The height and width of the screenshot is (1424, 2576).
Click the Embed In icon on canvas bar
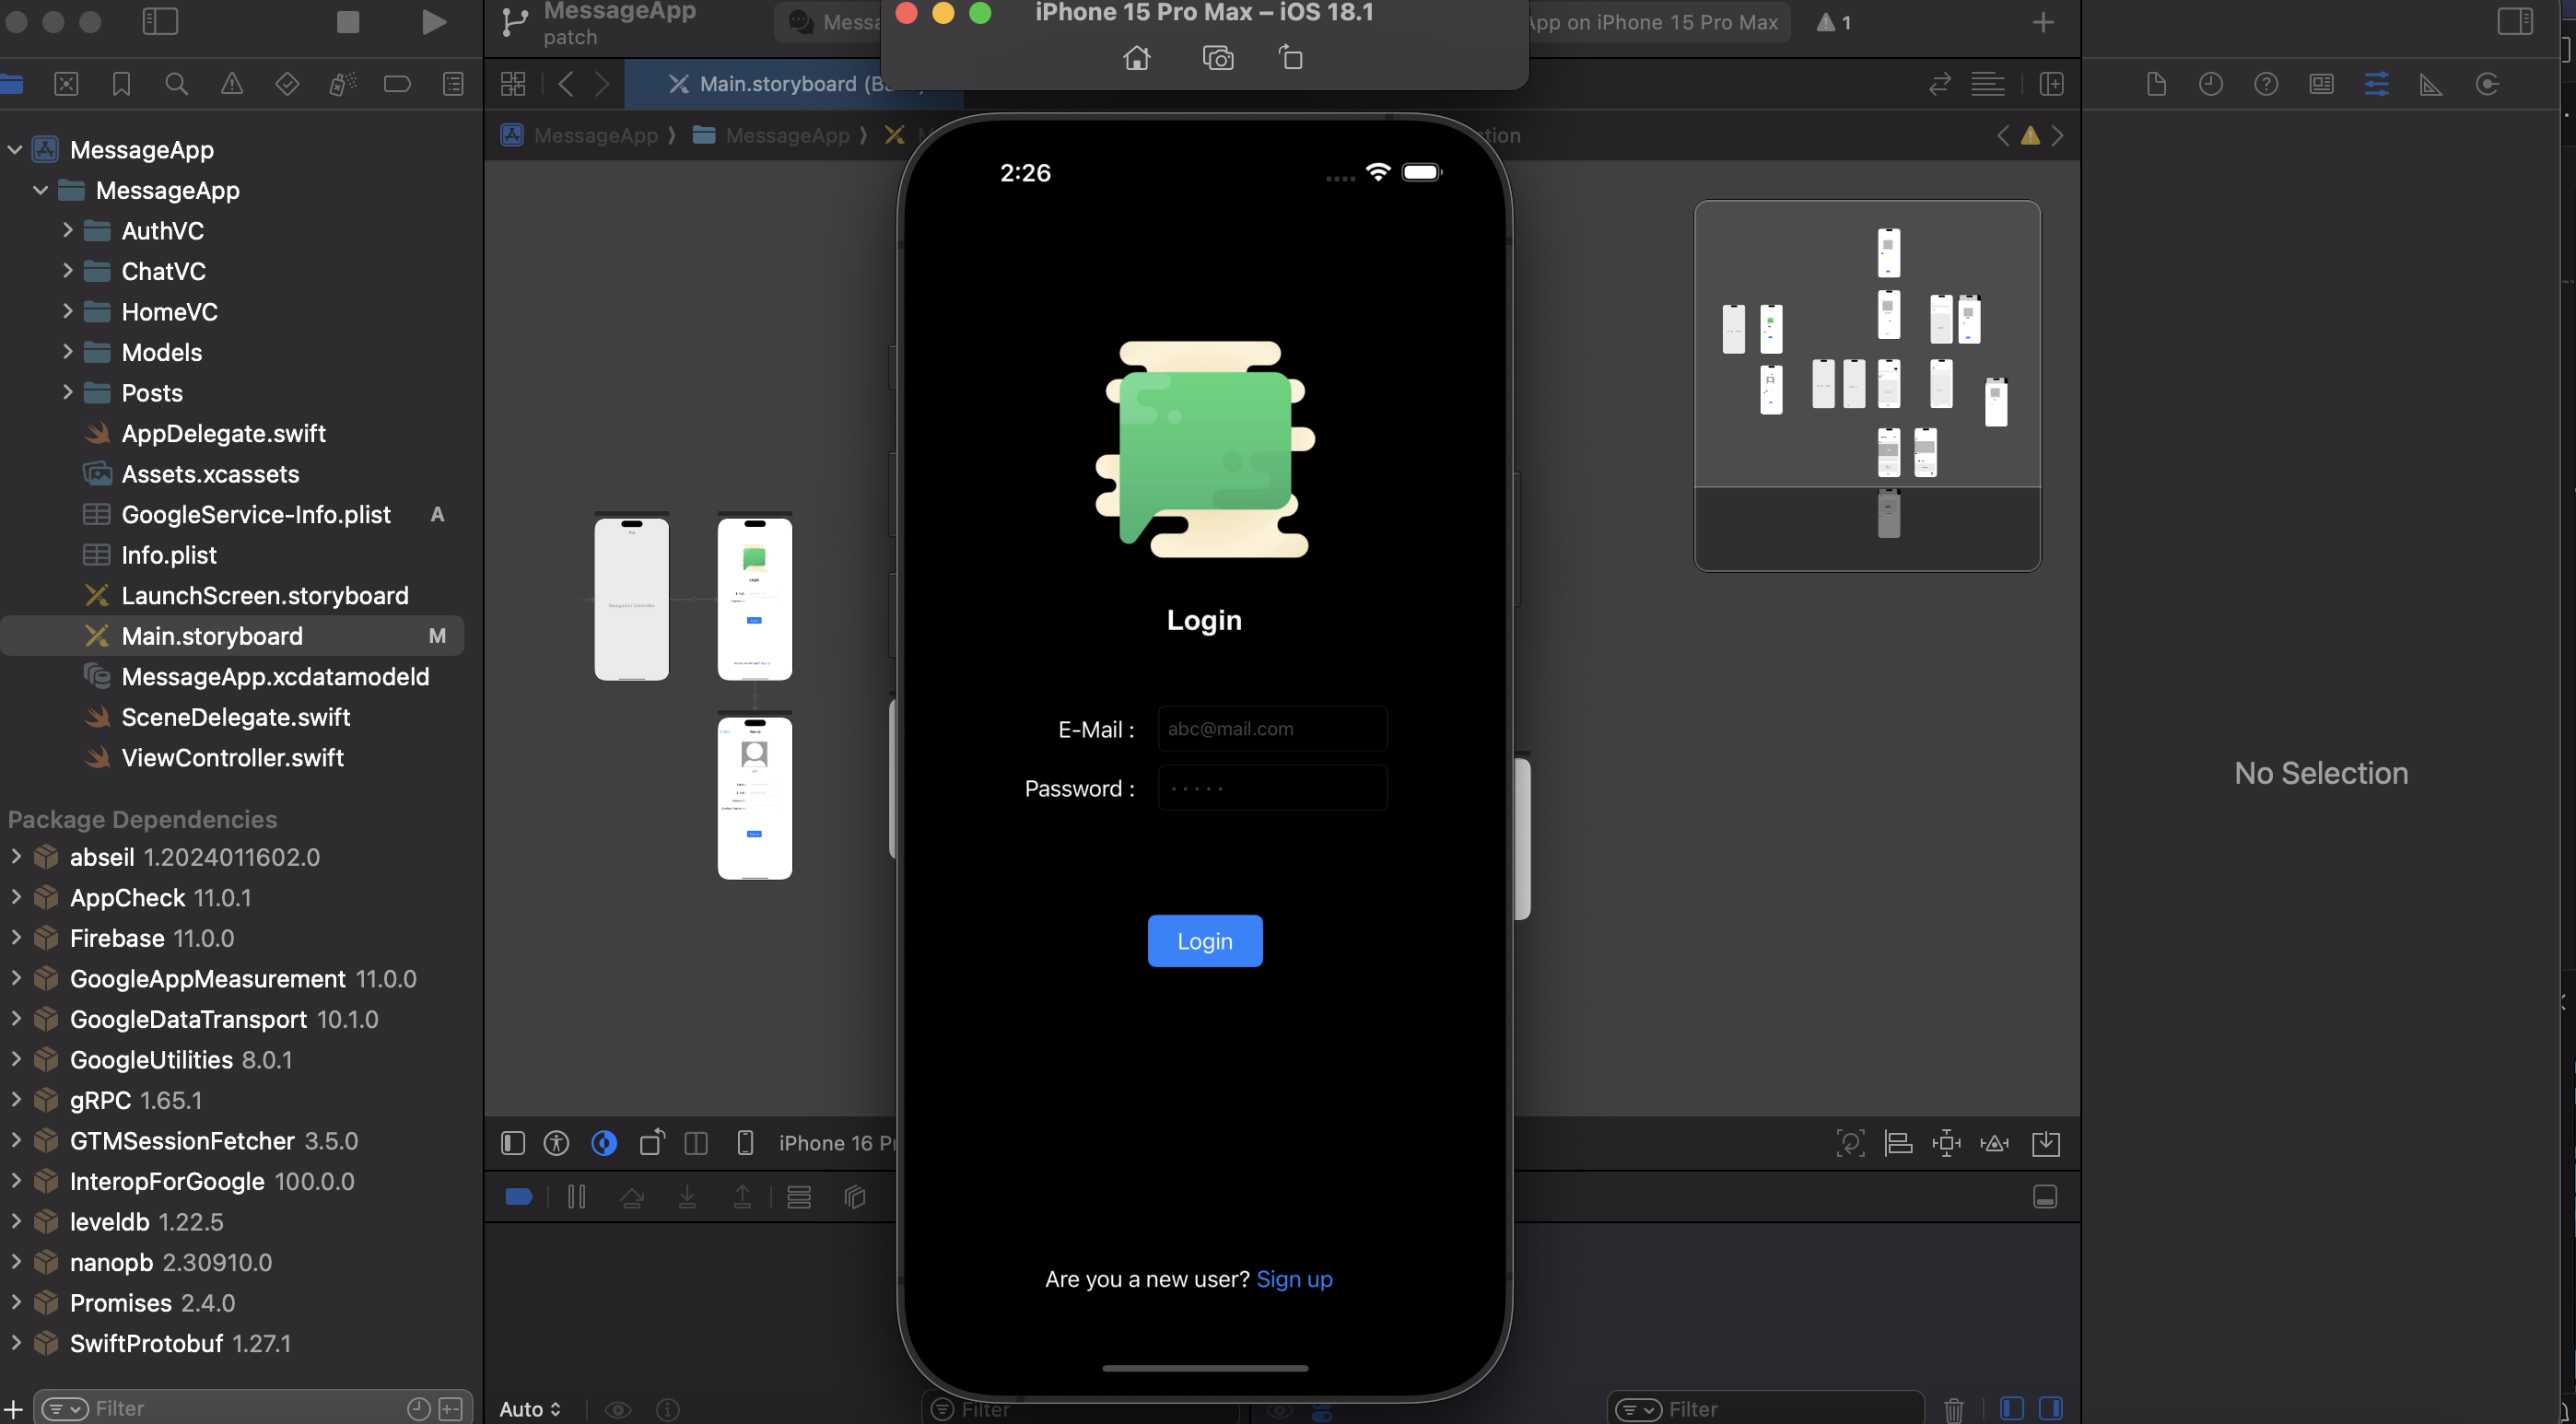[x=2045, y=1143]
